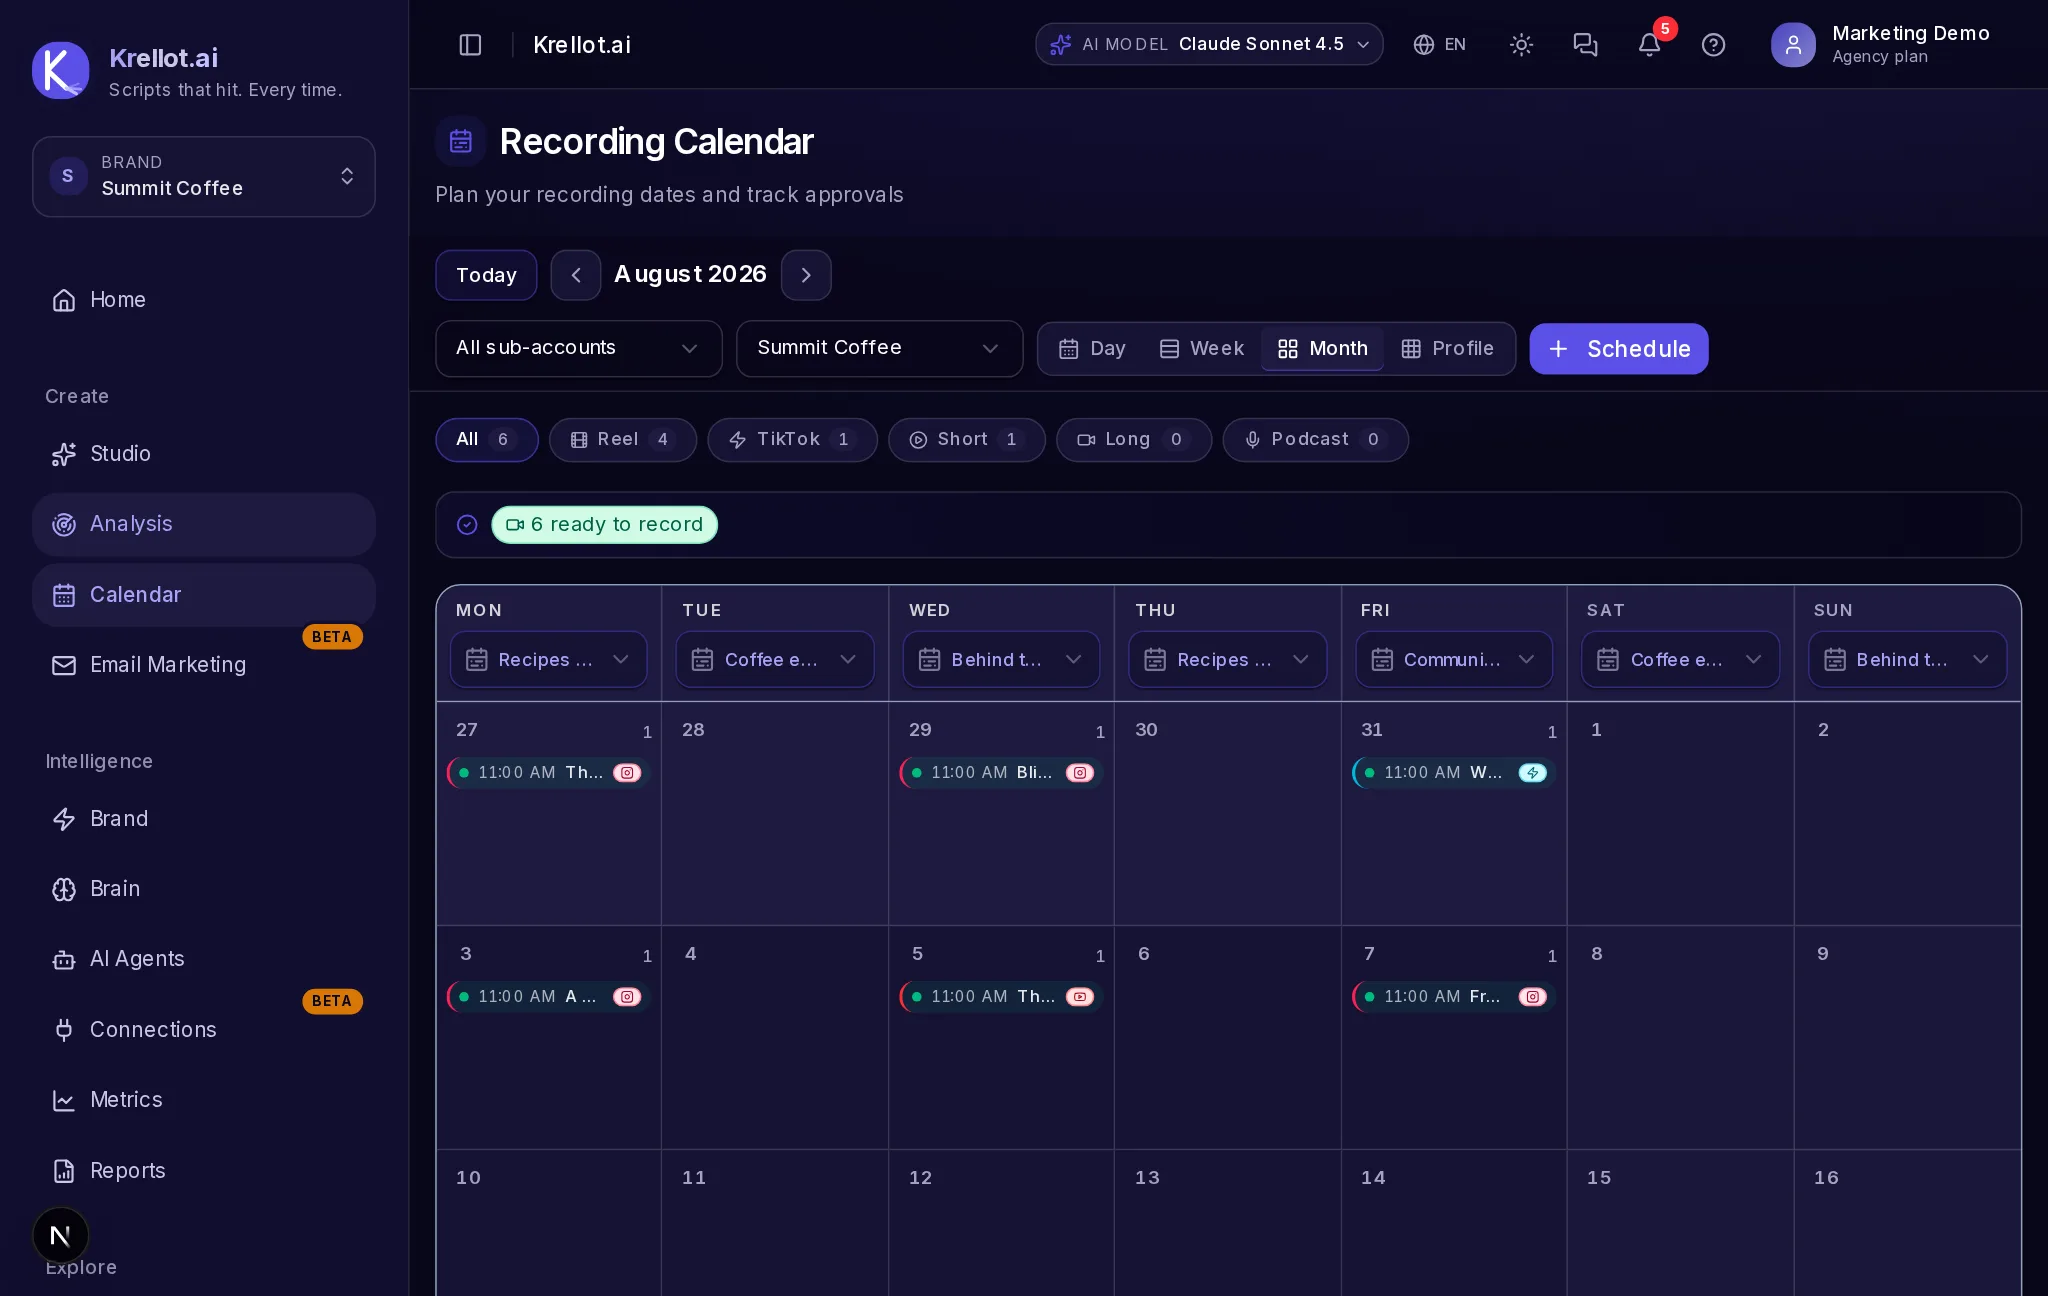Click the circular check icon beside ready badge
Viewport: 2048px width, 1296px height.
(467, 525)
